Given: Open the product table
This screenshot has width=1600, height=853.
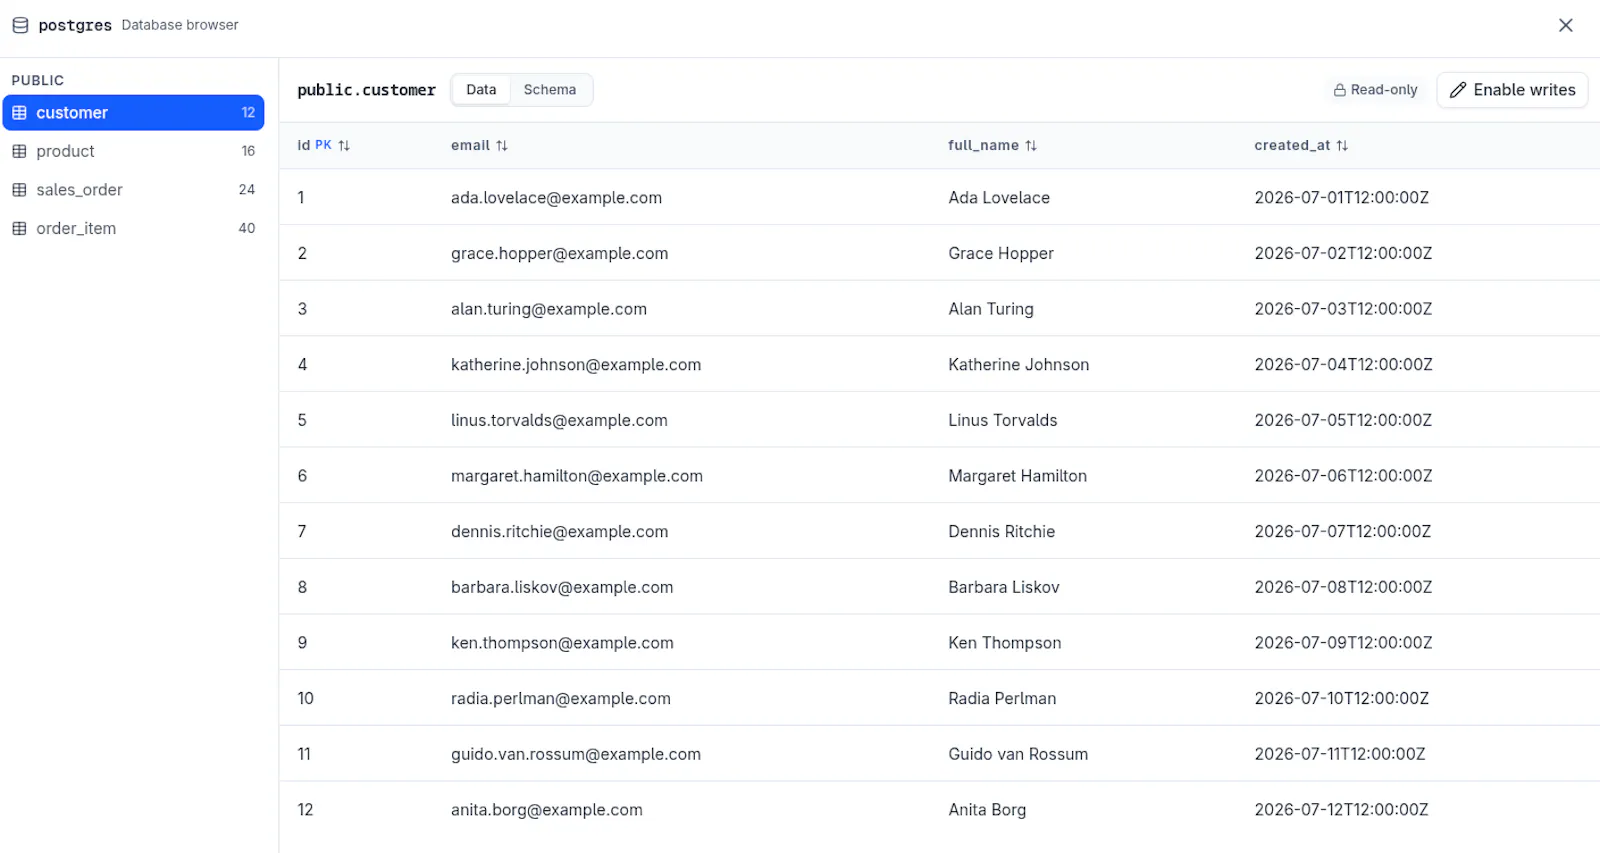Looking at the screenshot, I should pyautogui.click(x=133, y=151).
